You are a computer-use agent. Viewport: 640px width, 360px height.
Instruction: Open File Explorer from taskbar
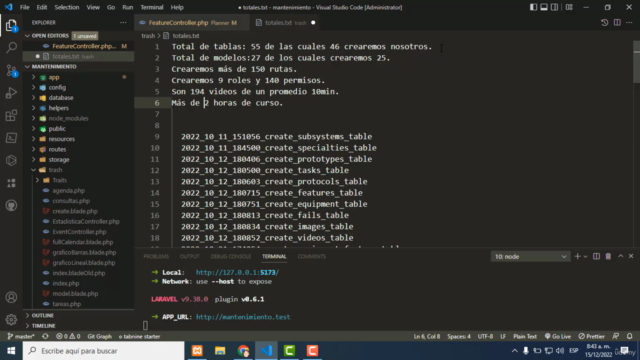pos(220,351)
